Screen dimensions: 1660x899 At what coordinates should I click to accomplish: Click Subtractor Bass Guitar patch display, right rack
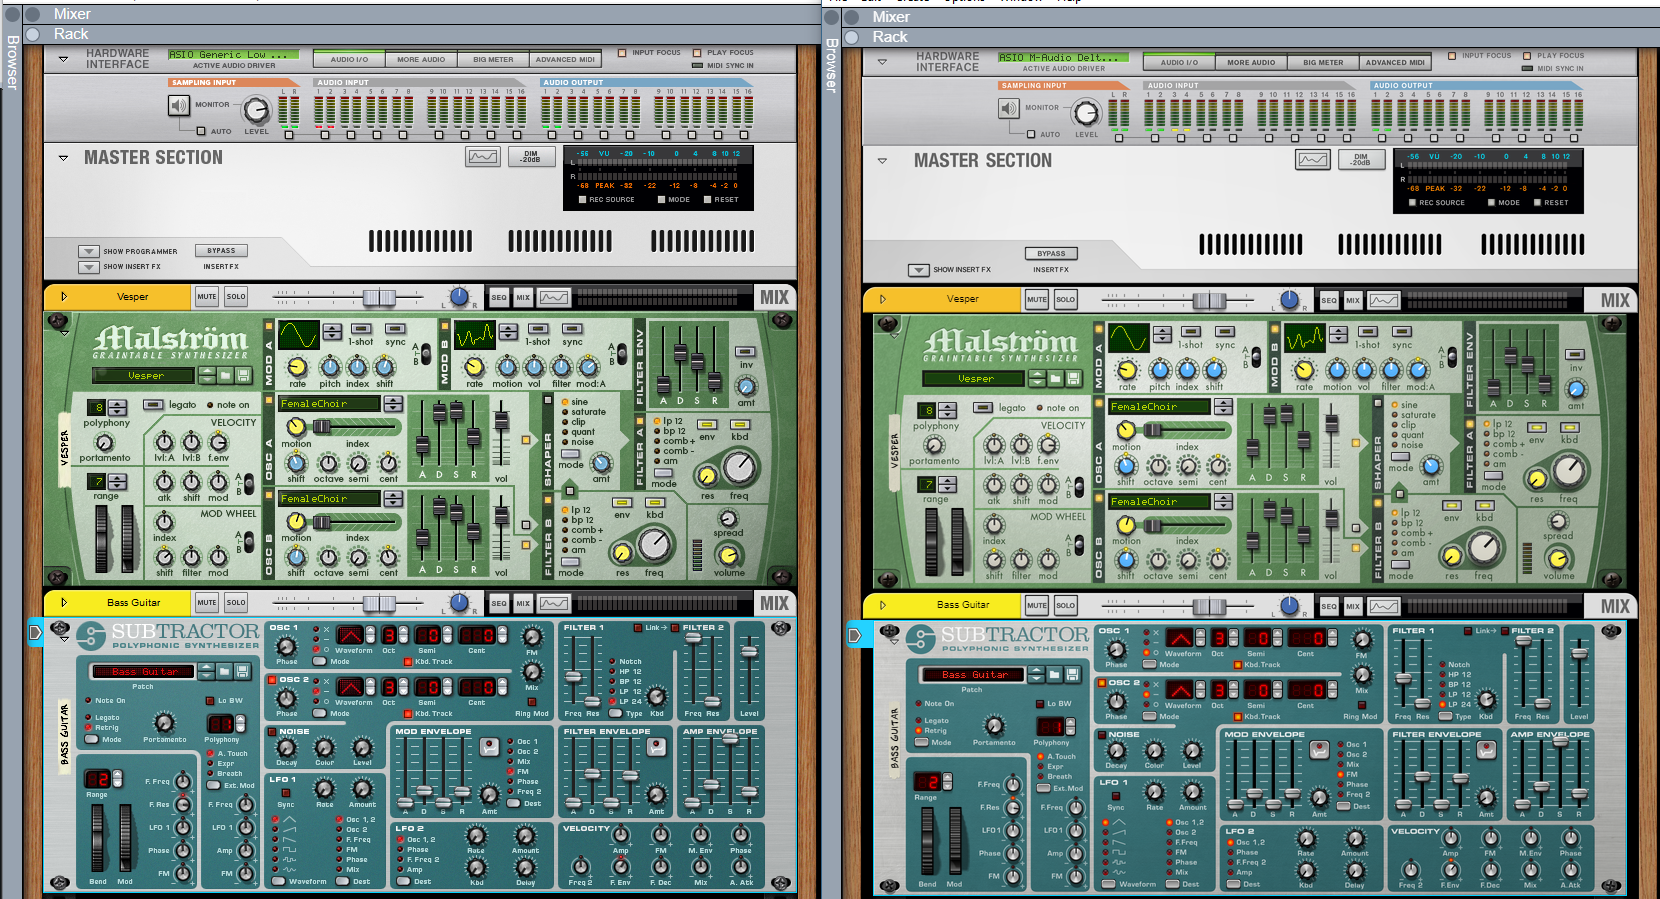[976, 674]
